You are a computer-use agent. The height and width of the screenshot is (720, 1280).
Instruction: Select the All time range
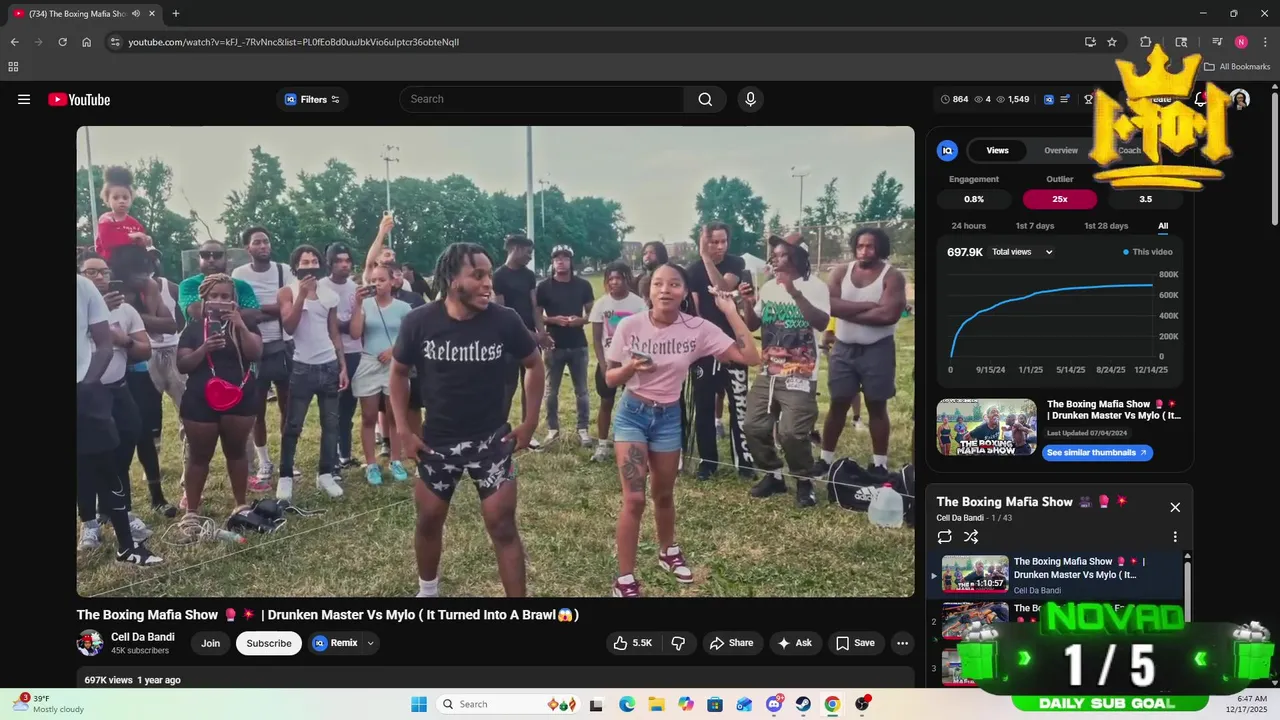1163,226
